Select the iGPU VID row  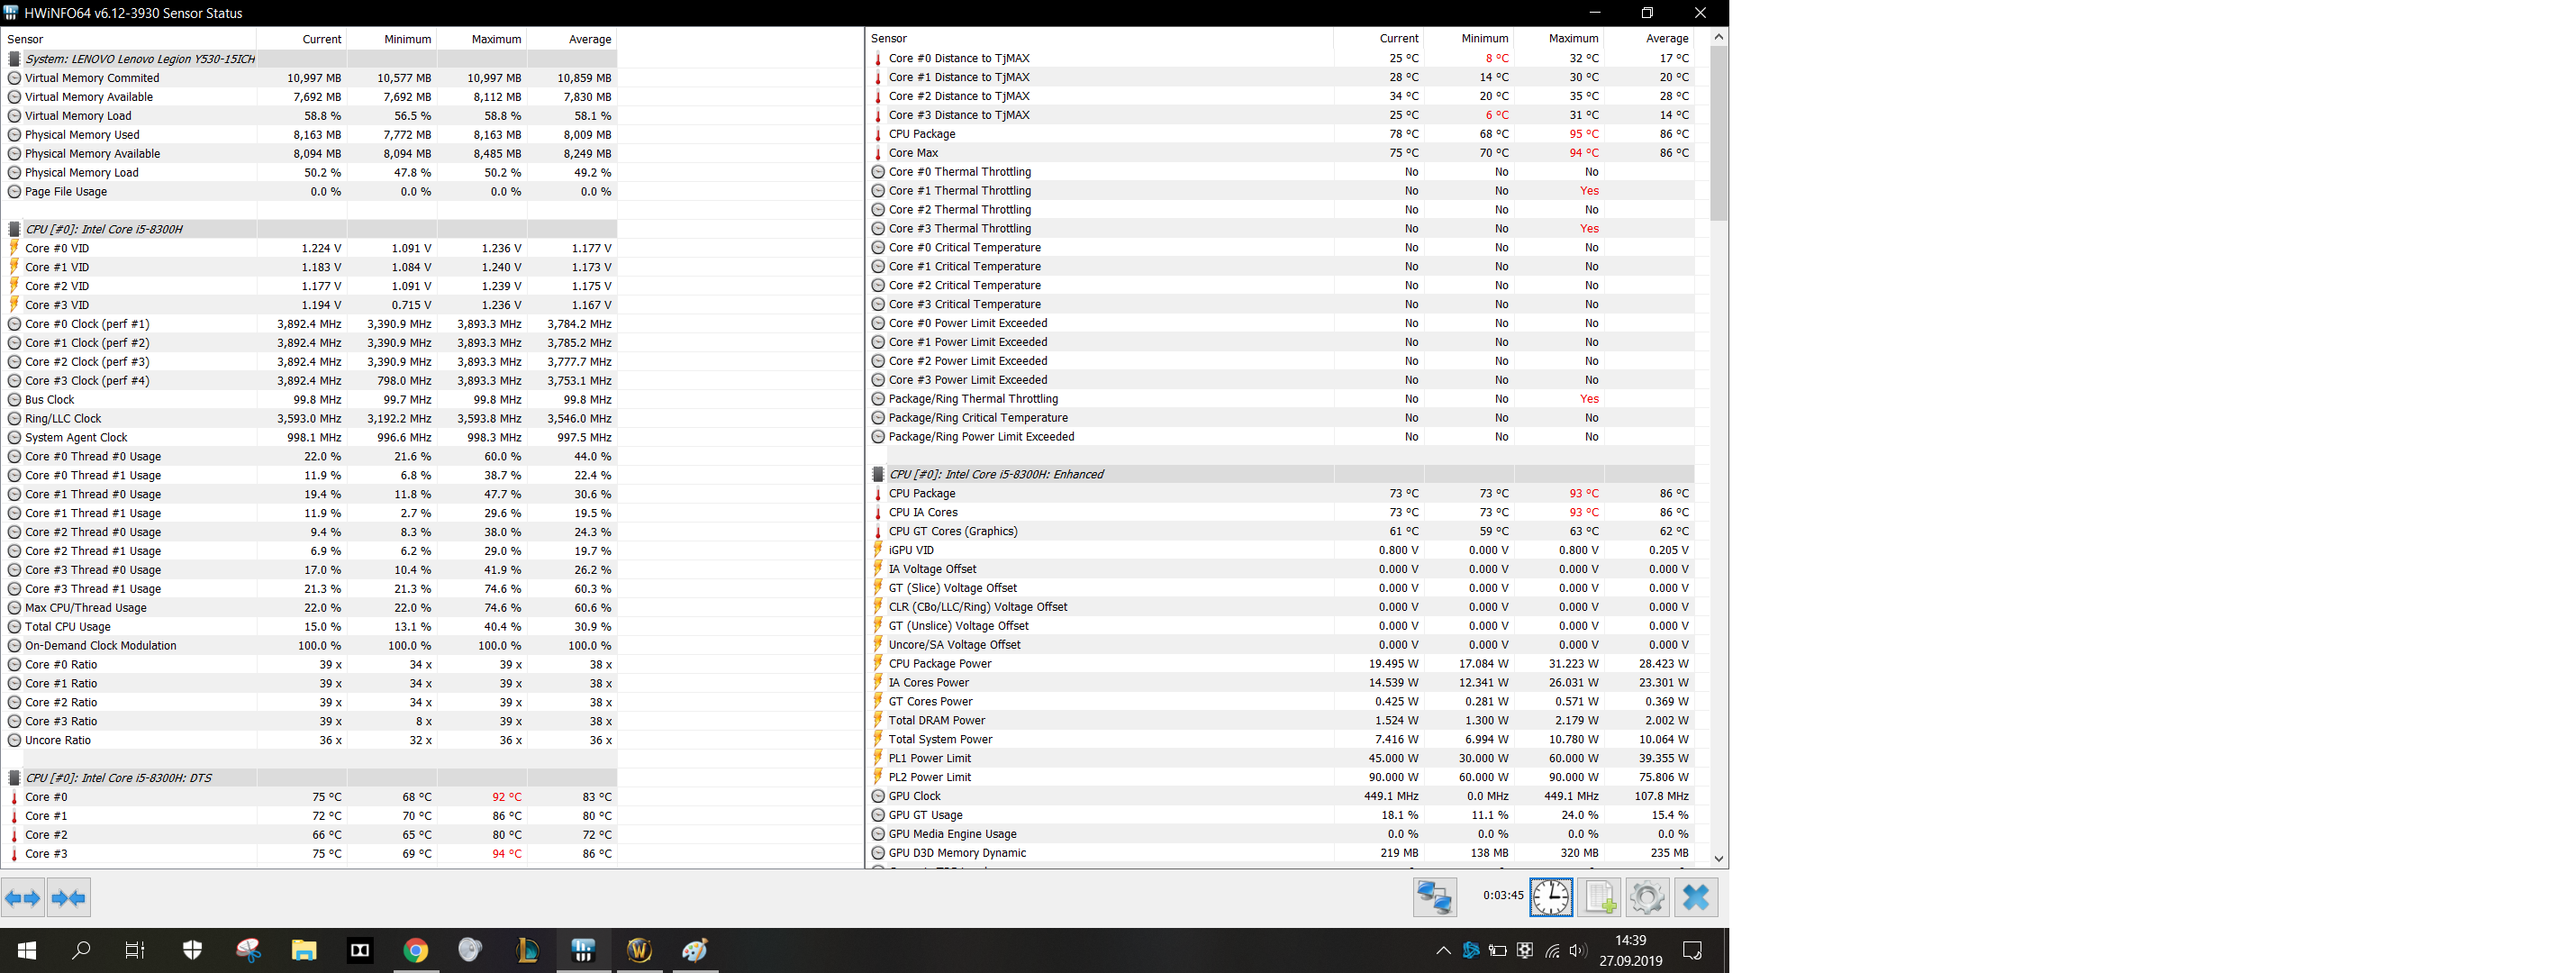tap(1281, 550)
